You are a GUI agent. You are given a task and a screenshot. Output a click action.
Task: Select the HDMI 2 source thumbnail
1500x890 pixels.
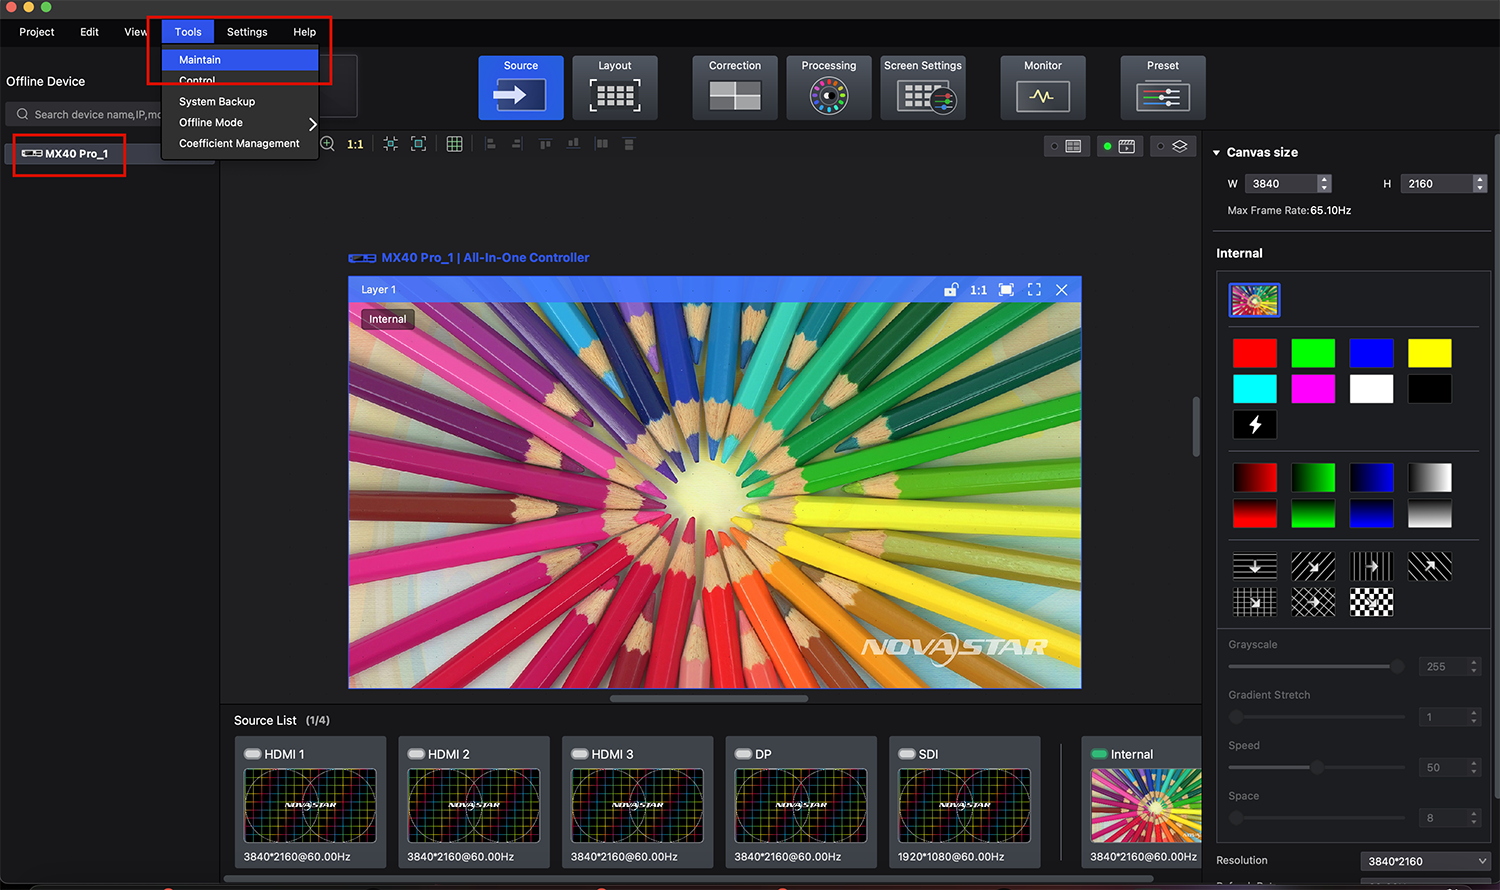473,804
